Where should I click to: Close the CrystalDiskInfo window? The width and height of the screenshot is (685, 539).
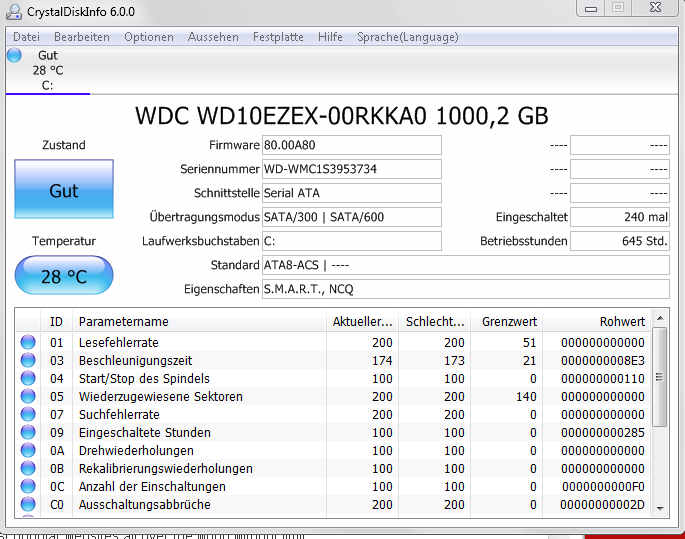pos(655,8)
